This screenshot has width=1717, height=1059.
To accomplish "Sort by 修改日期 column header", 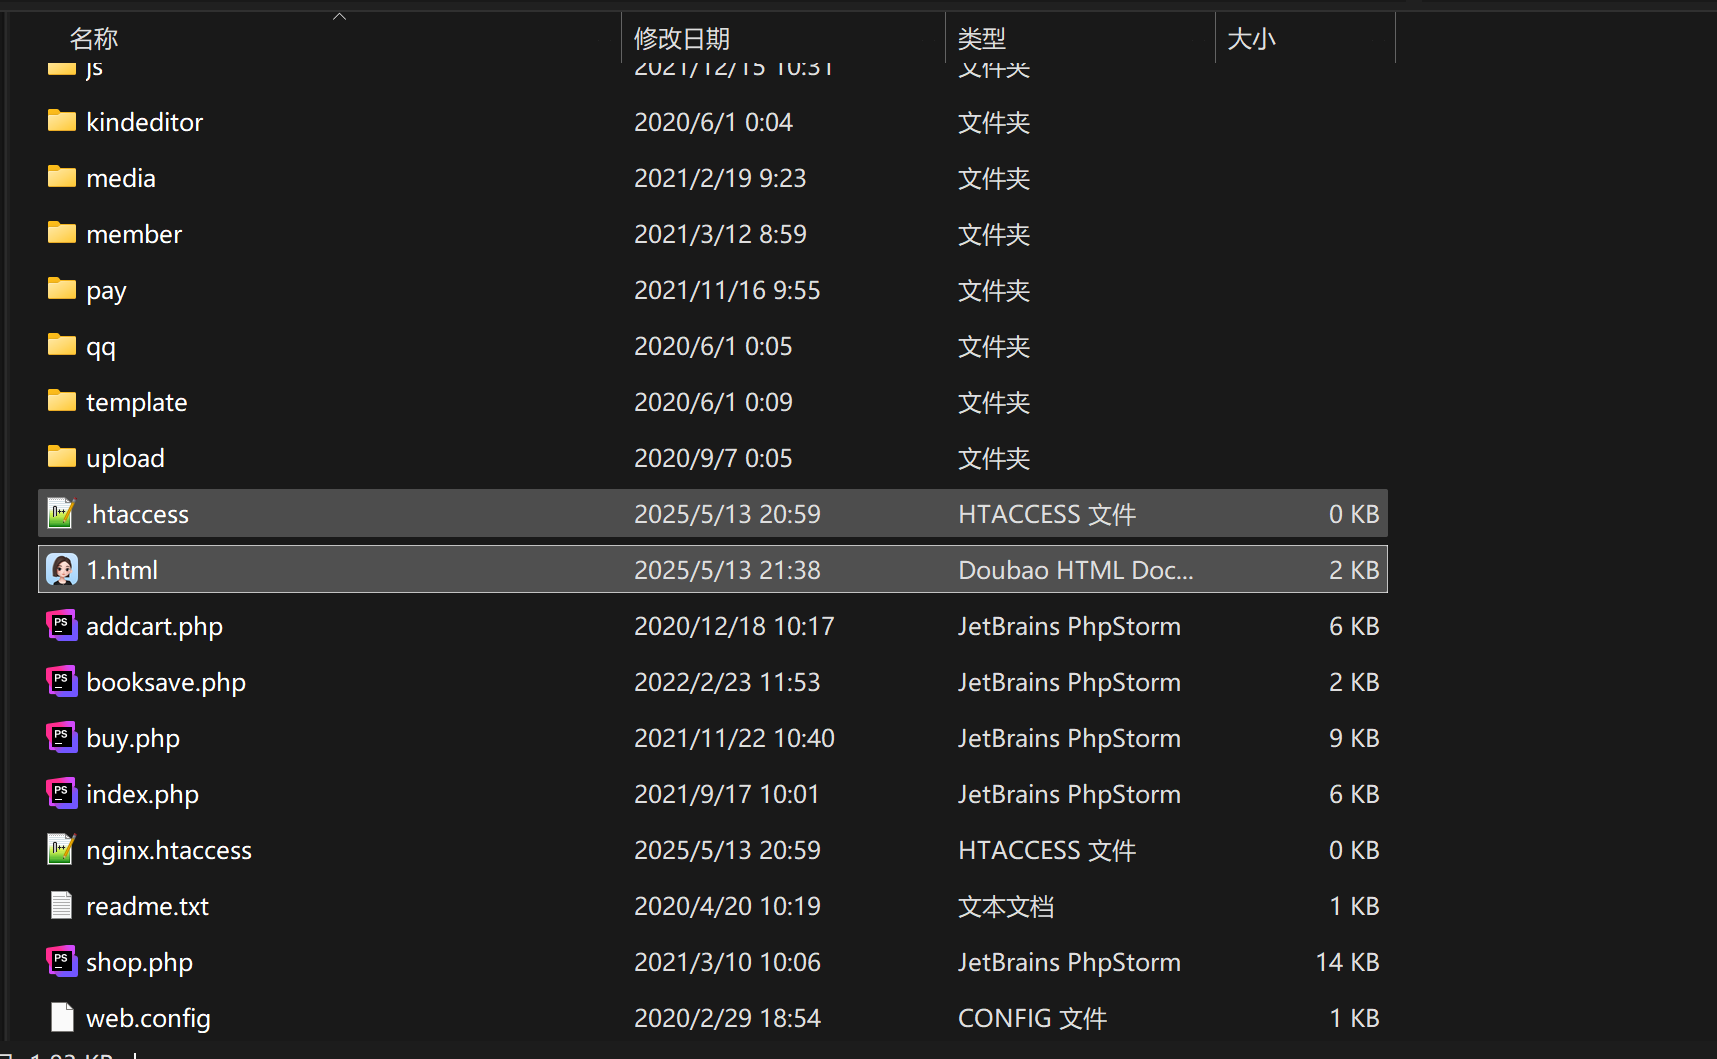I will [x=682, y=39].
